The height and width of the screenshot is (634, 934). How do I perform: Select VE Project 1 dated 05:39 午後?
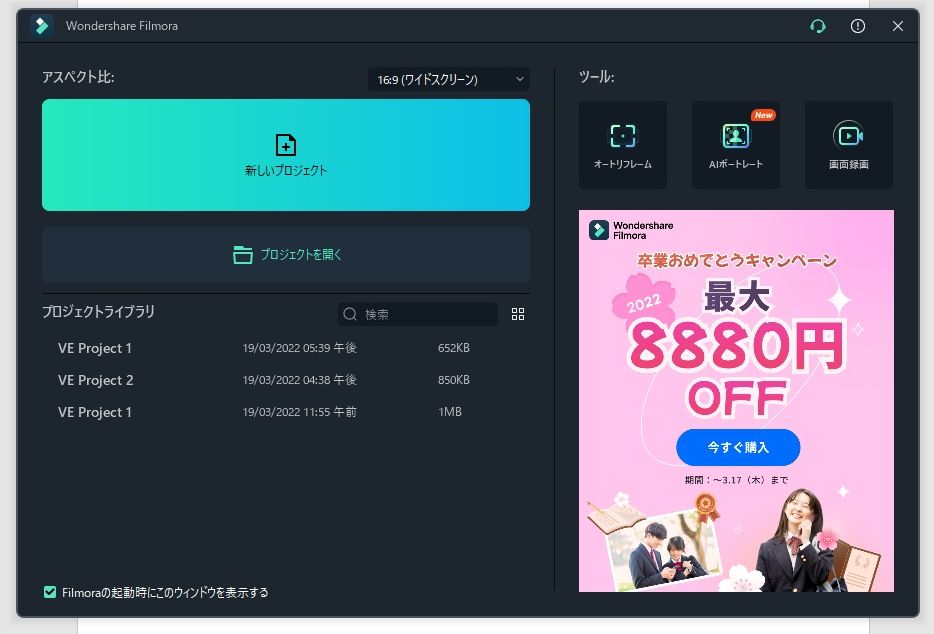pos(286,348)
